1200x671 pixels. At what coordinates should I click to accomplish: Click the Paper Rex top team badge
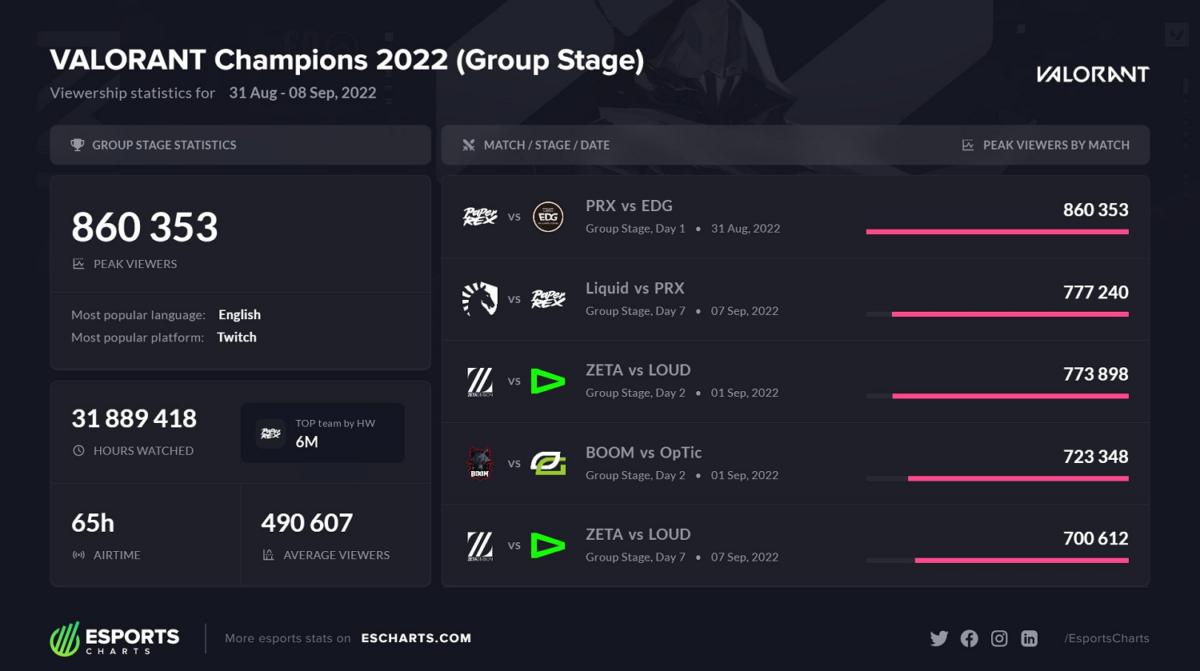coord(271,433)
